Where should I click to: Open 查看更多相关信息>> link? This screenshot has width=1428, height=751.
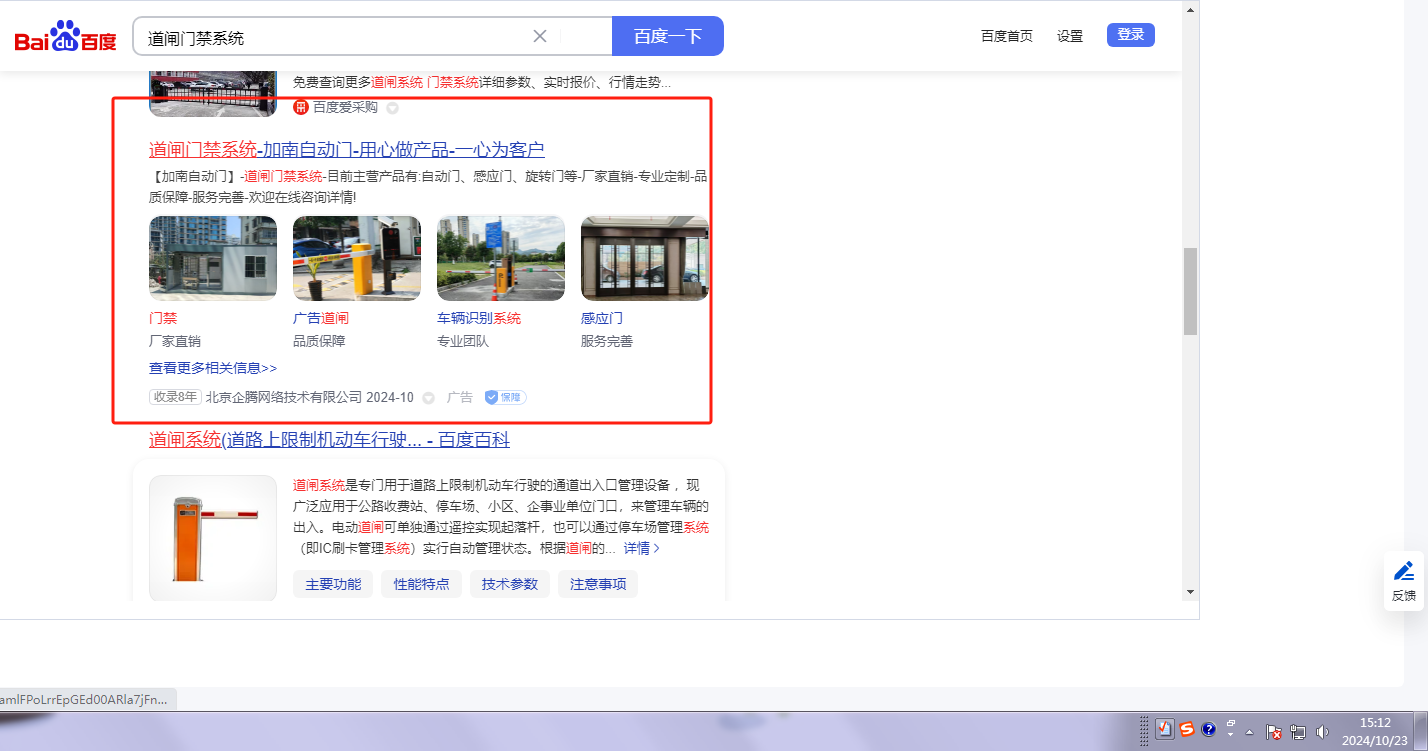coord(213,368)
